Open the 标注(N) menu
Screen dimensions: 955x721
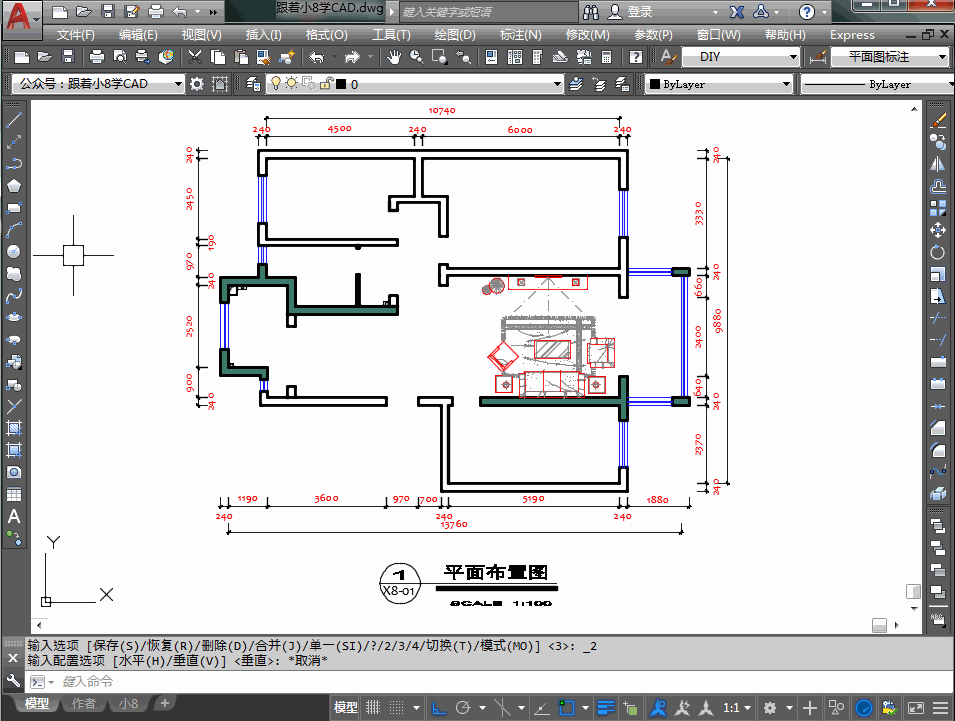point(520,35)
